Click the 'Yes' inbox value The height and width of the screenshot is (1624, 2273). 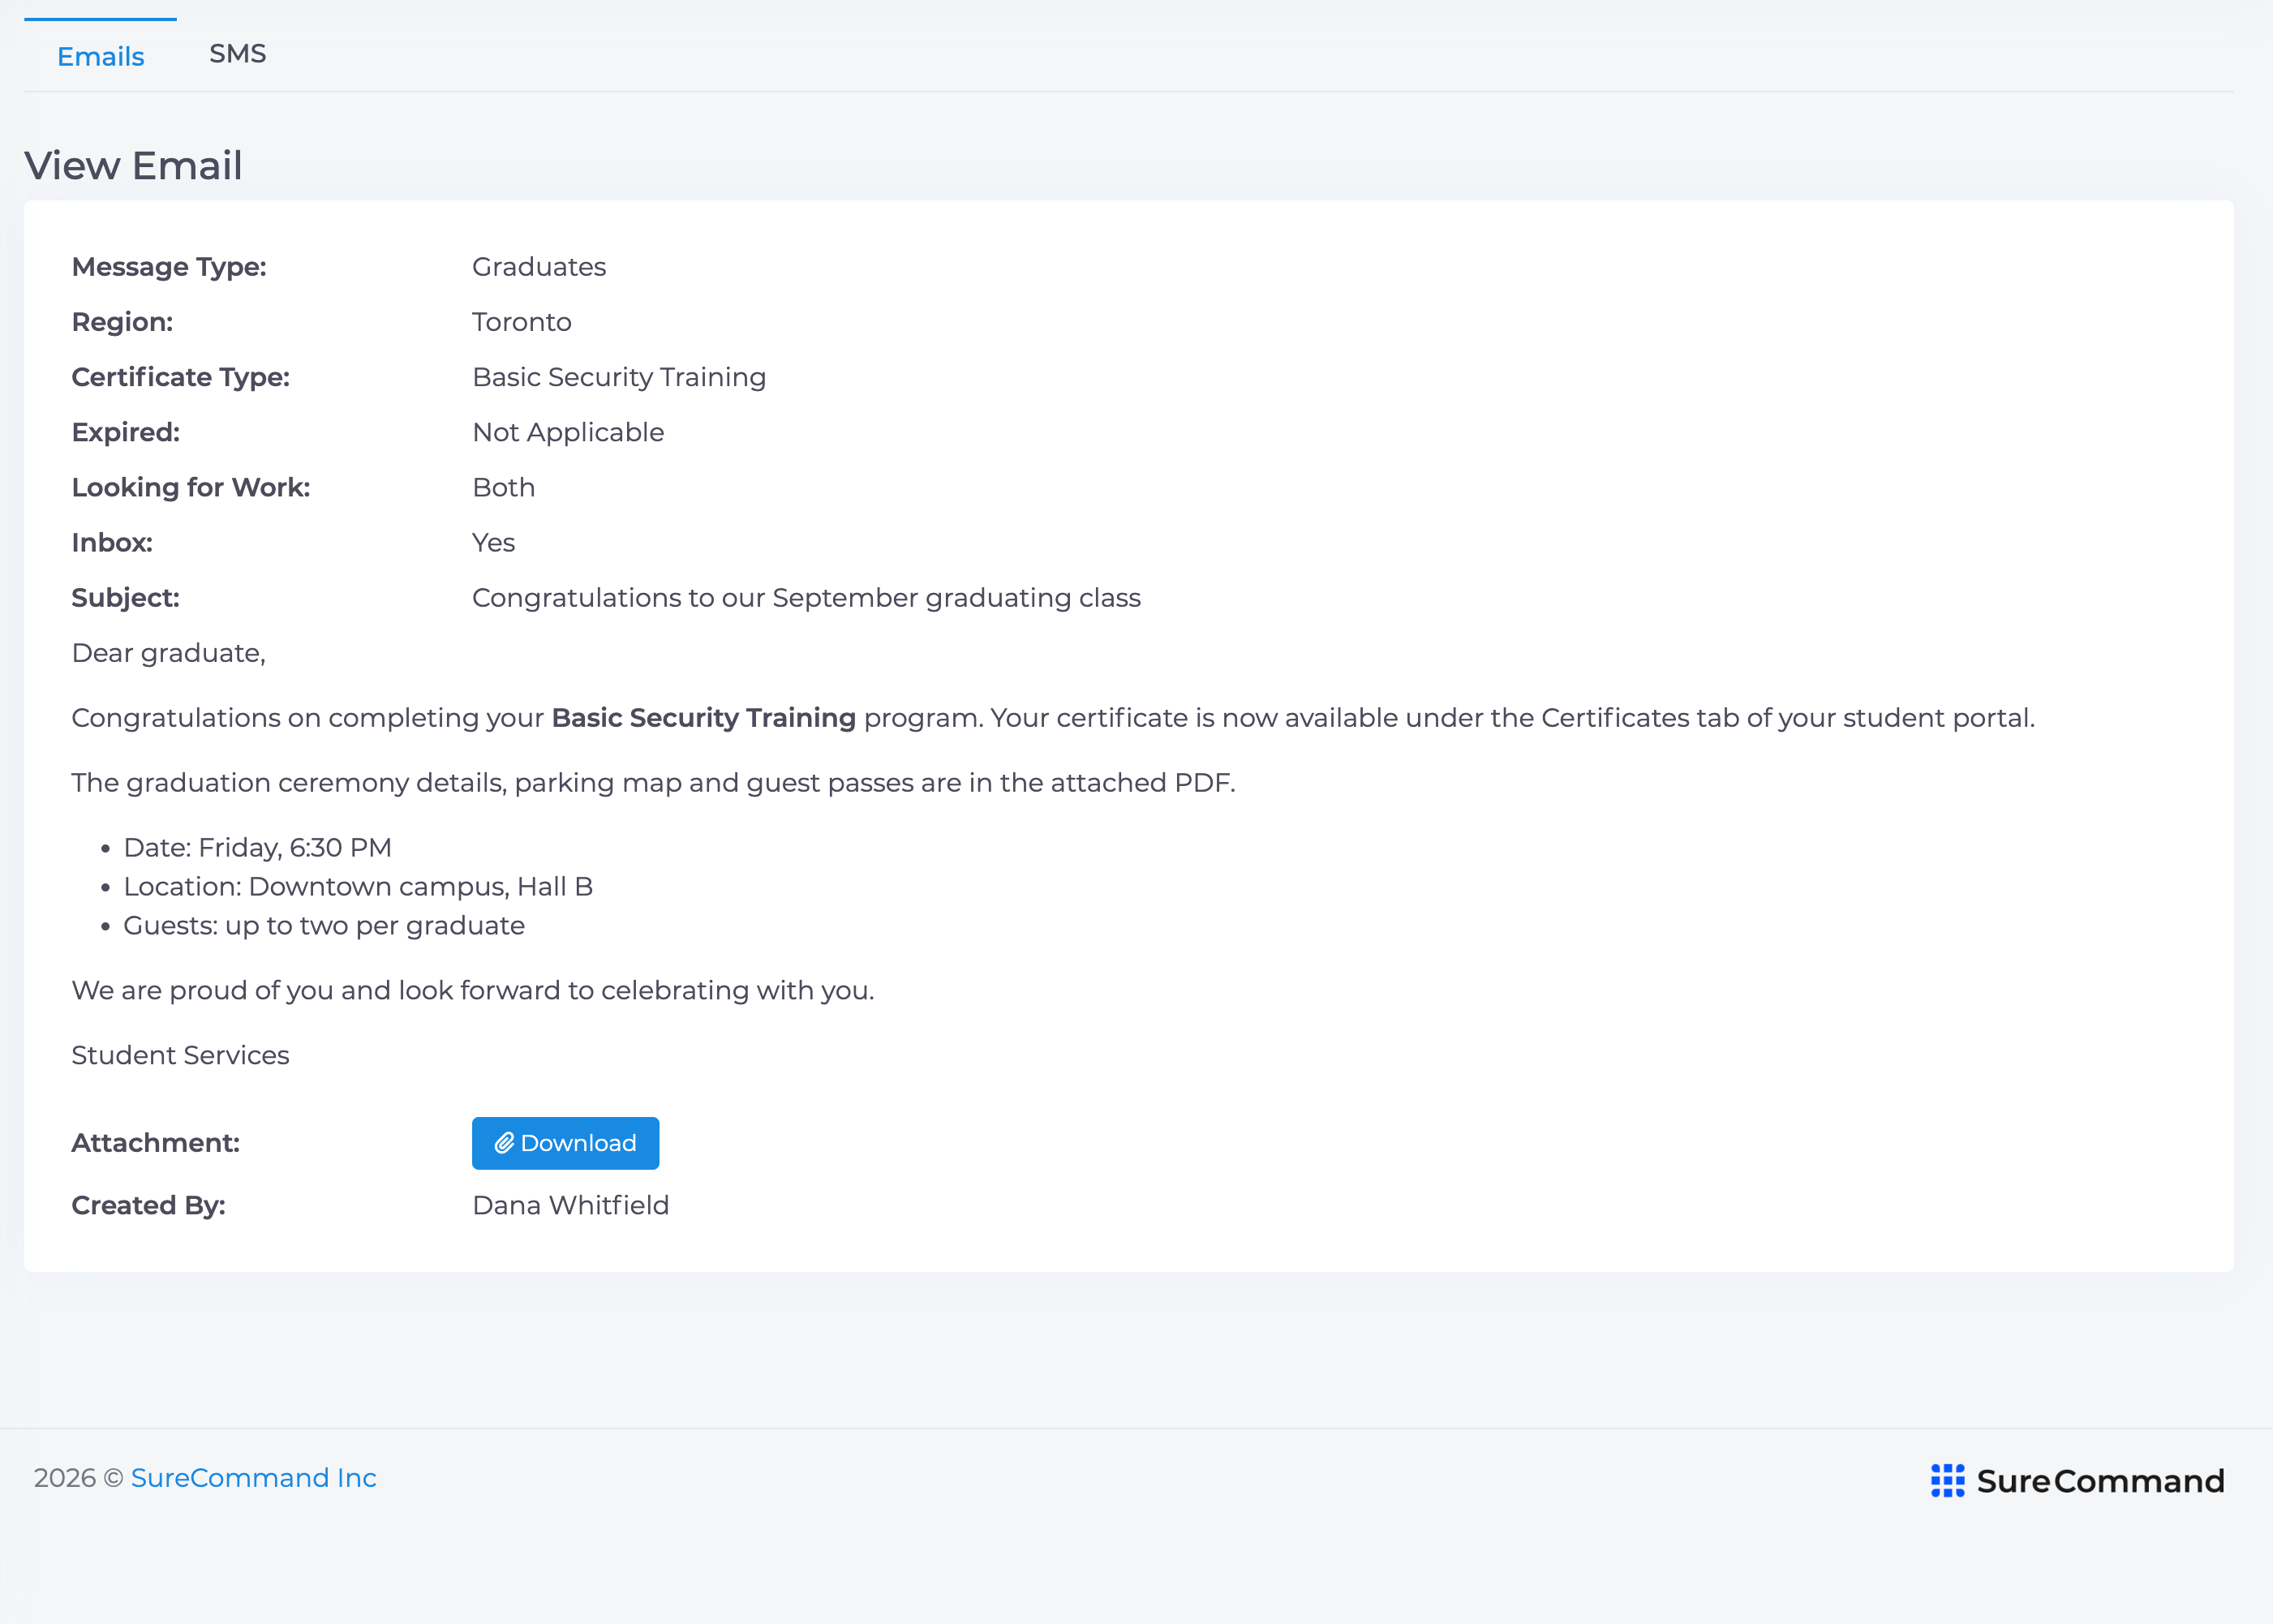tap(494, 542)
